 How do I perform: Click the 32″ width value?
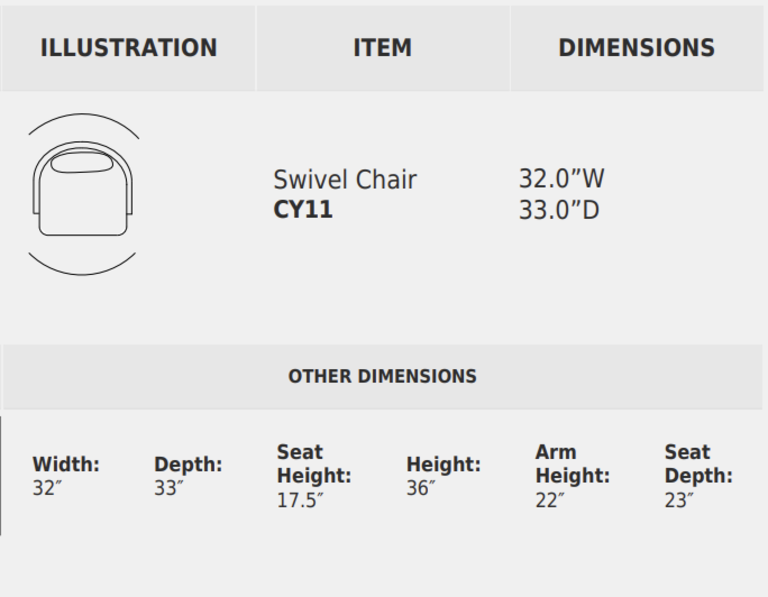click(x=46, y=489)
